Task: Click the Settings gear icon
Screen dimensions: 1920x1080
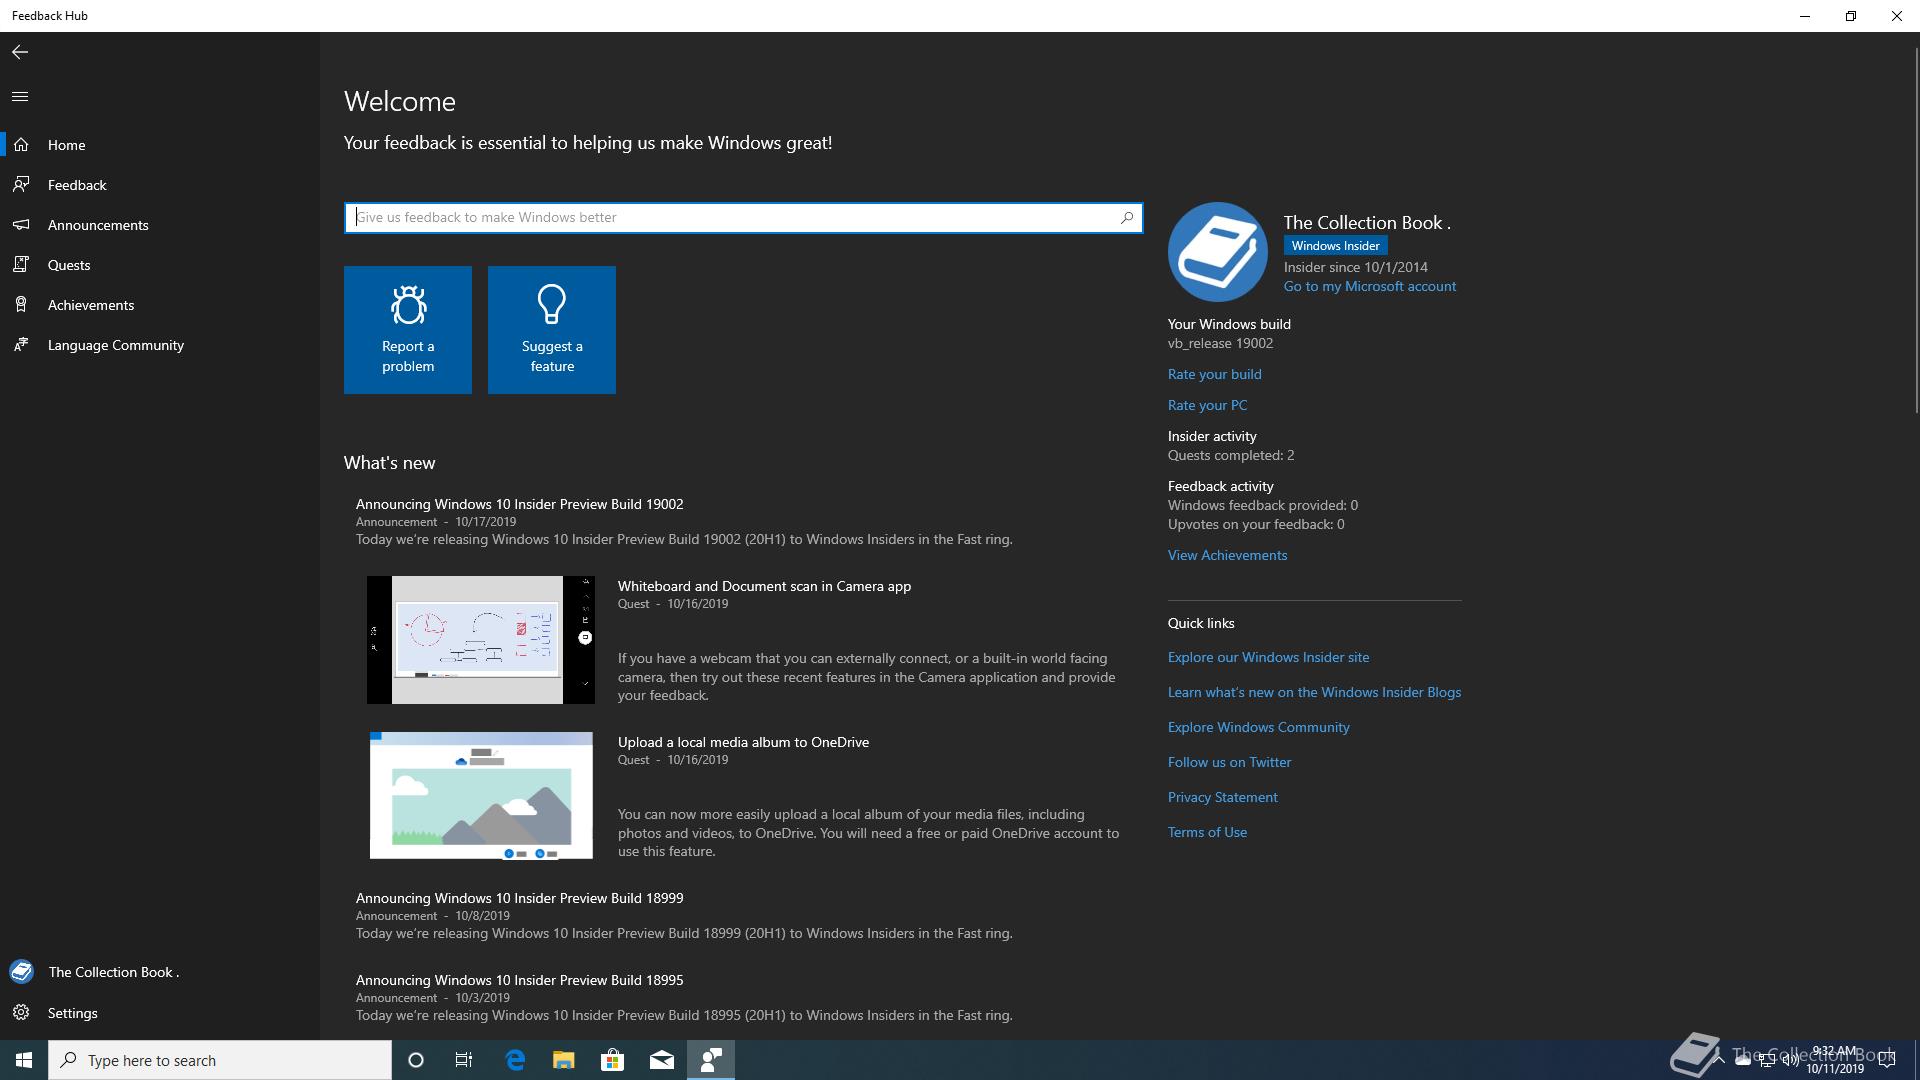Action: tap(21, 1013)
